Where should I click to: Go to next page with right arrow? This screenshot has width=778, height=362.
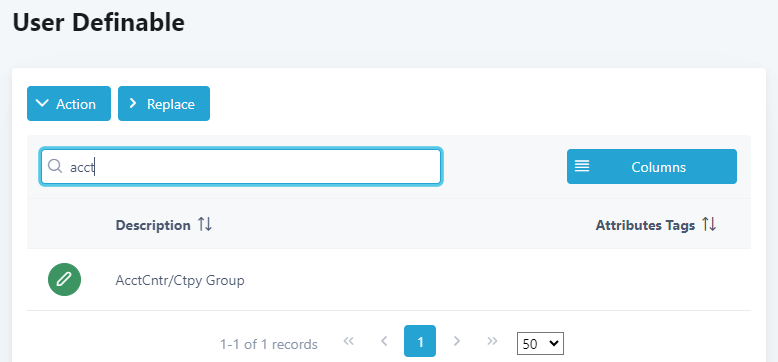457,341
